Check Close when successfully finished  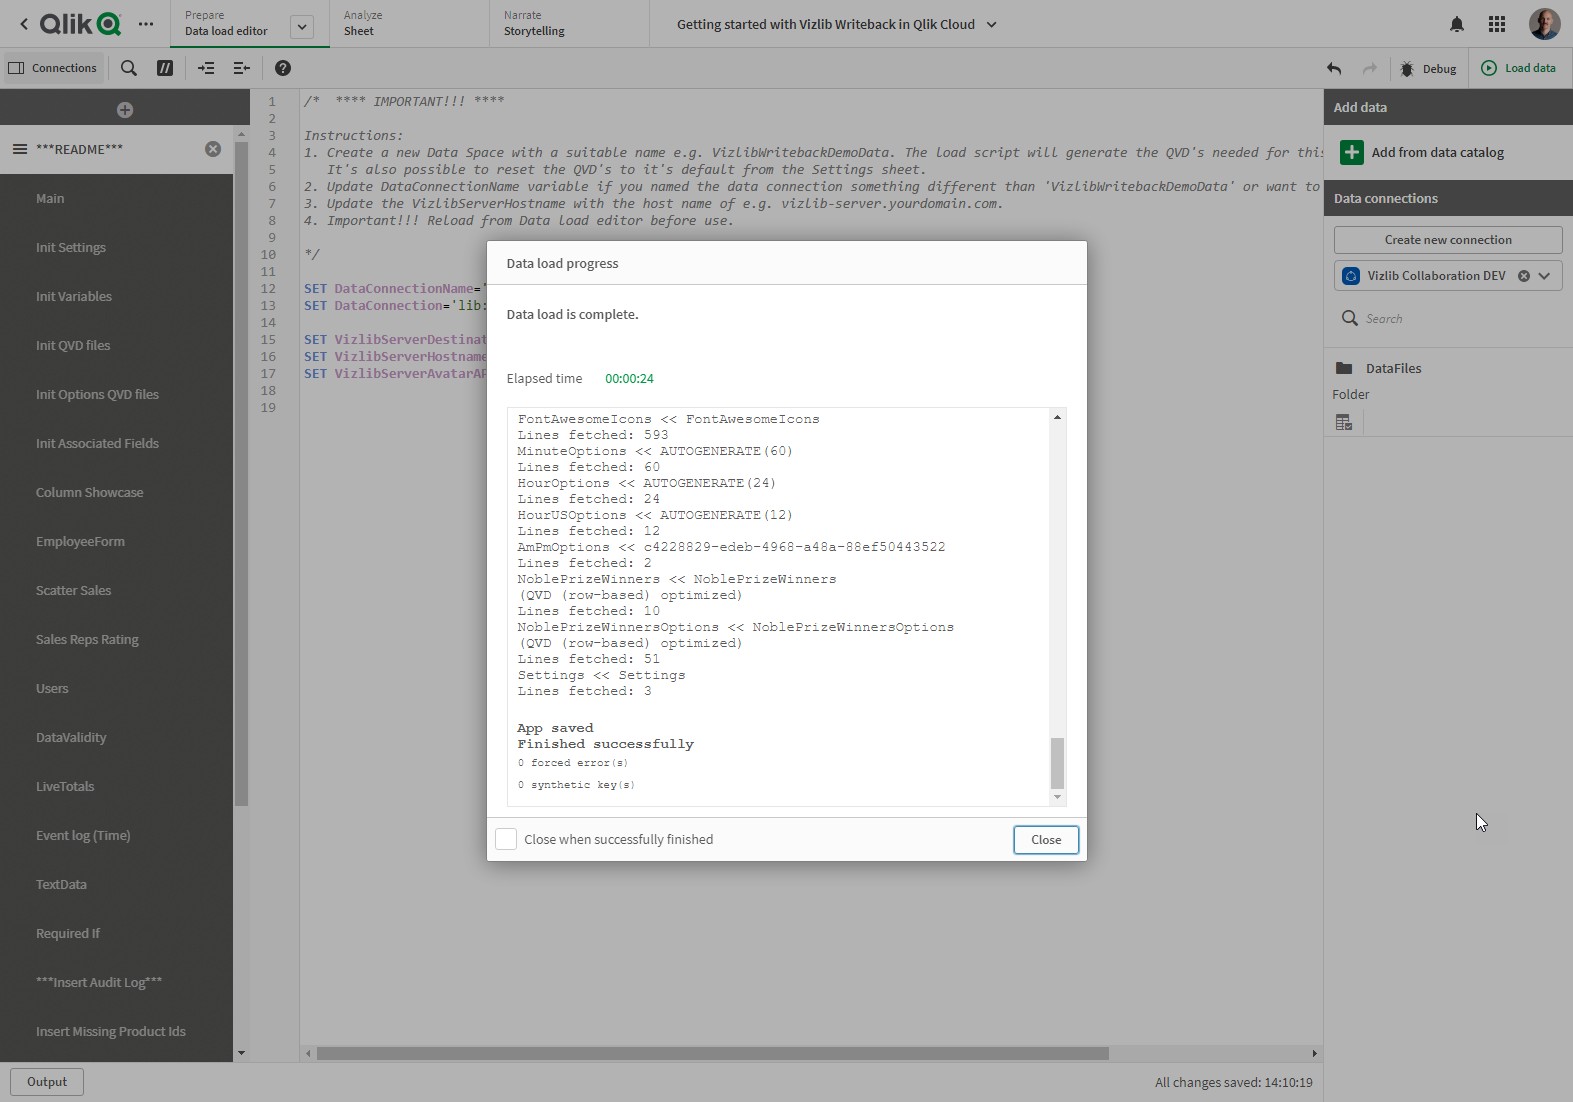[x=506, y=839]
